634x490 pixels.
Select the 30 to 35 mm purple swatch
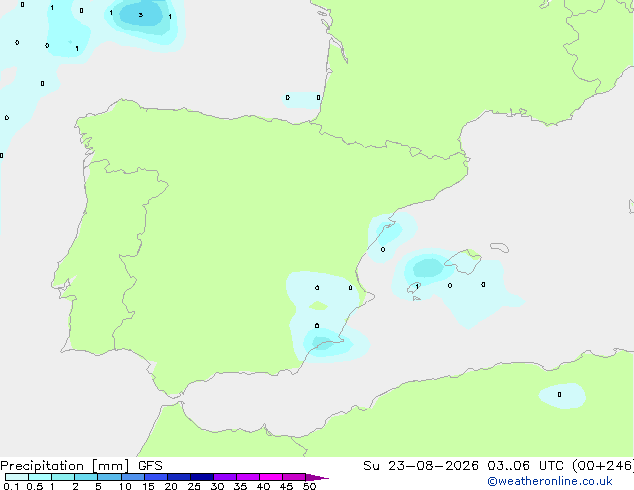coord(225,477)
